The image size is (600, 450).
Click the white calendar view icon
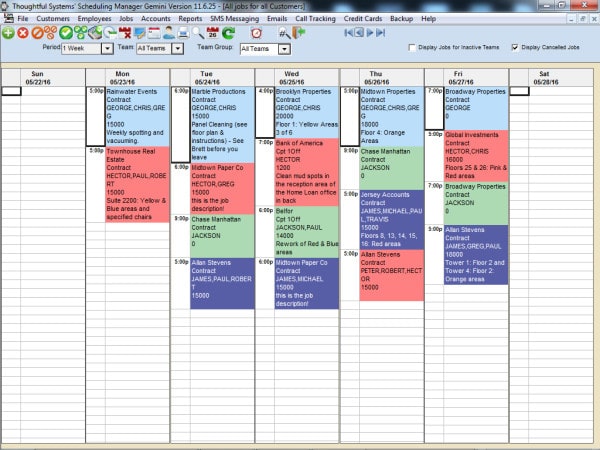point(154,33)
